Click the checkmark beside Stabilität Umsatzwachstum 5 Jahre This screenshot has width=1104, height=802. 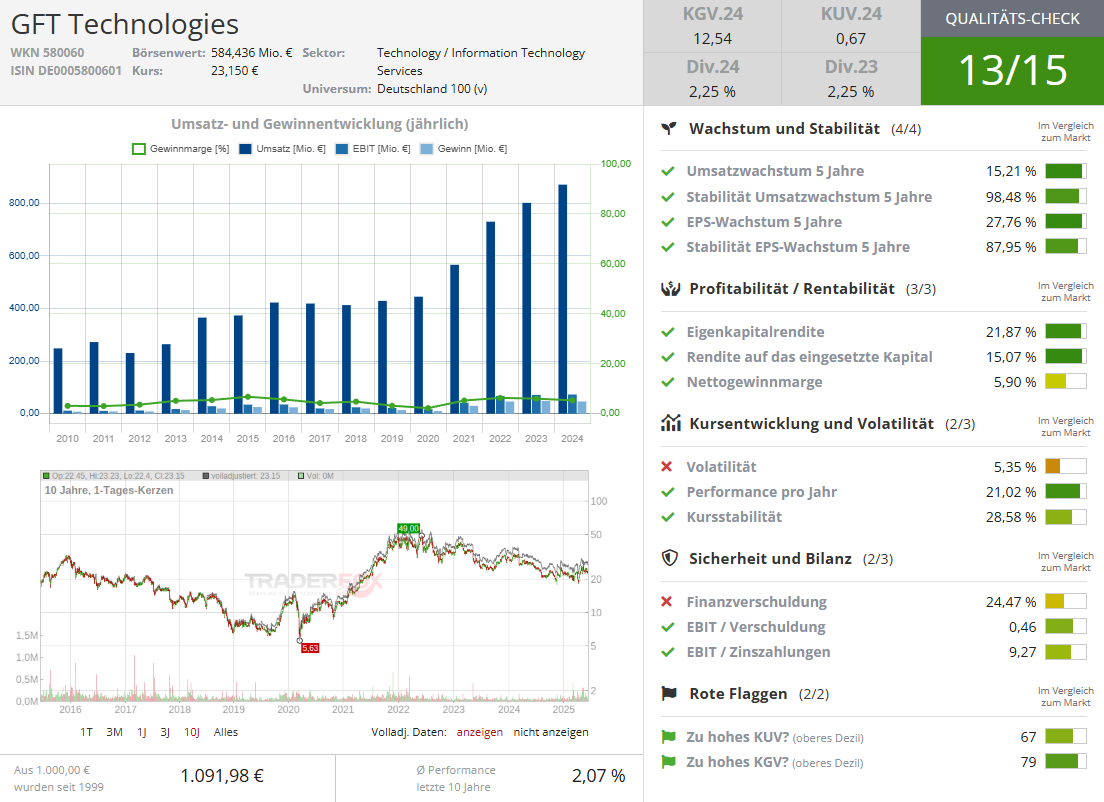[668, 197]
